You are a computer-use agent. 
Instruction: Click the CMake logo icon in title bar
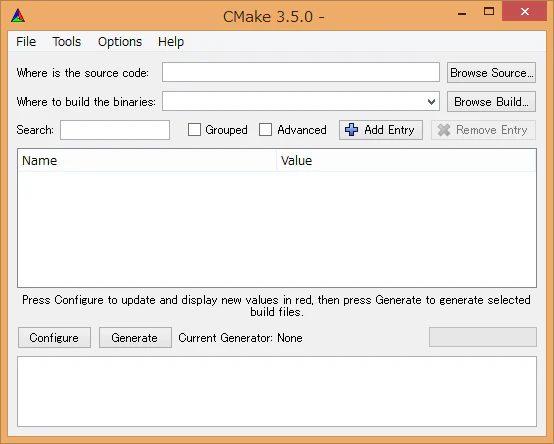[x=18, y=16]
